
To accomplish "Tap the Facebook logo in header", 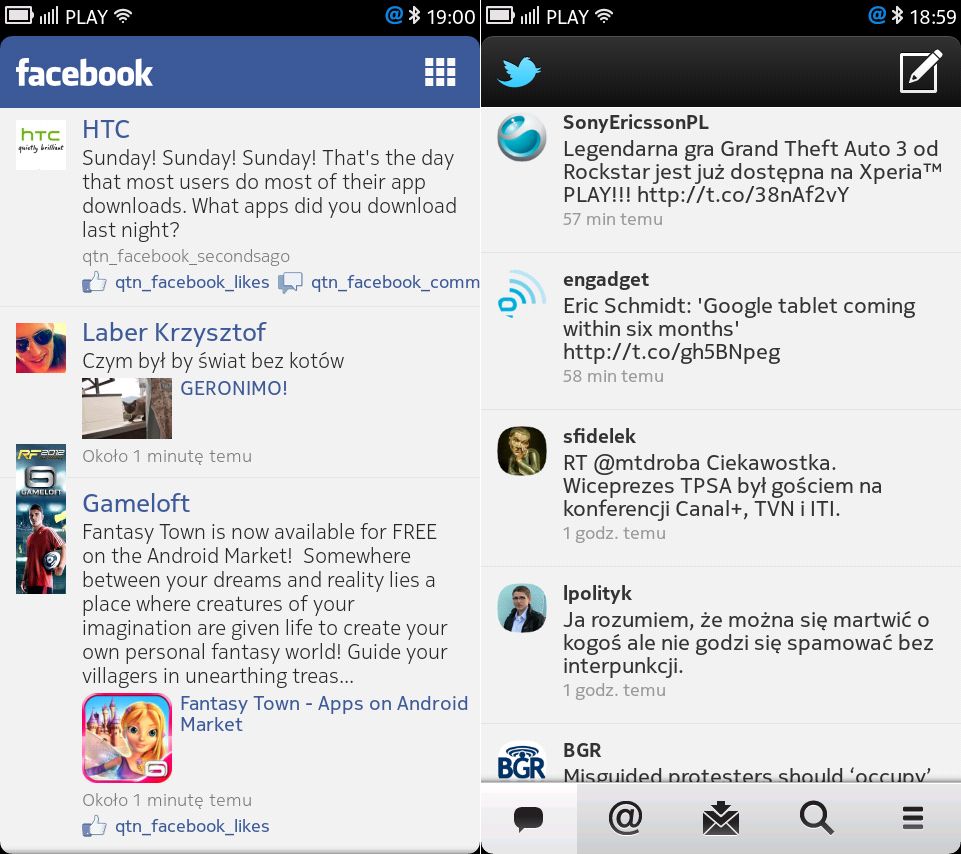I will pos(85,73).
